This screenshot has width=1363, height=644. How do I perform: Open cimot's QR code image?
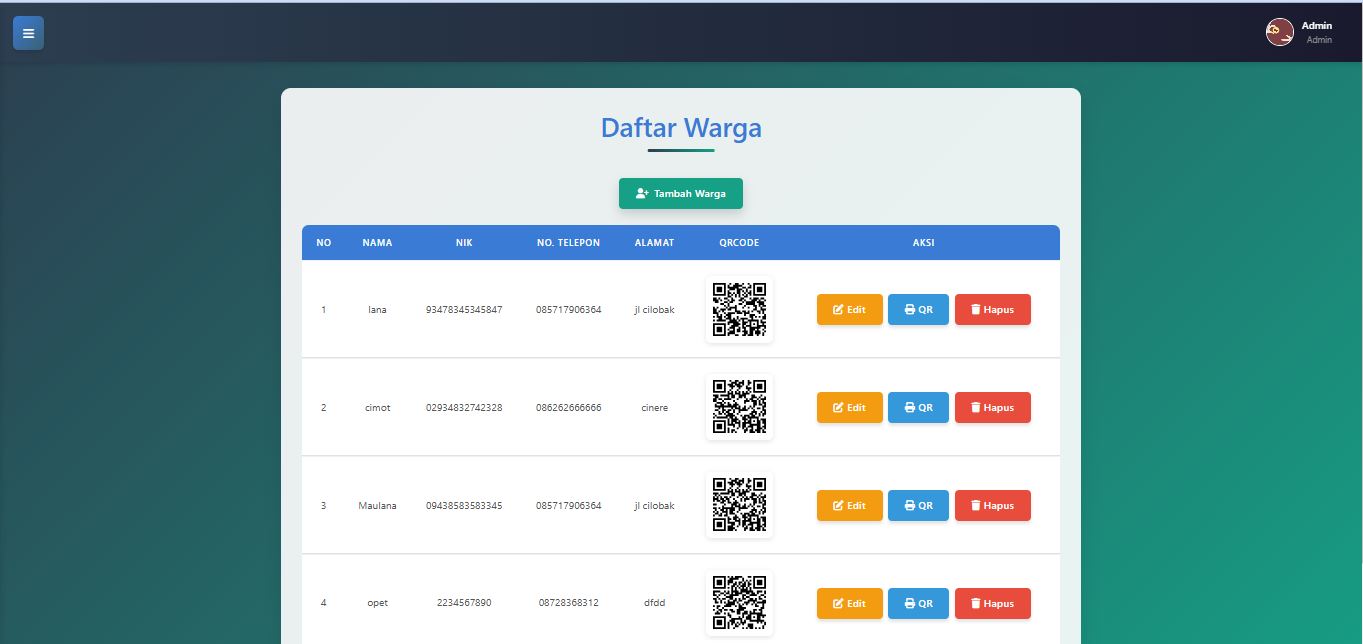point(739,407)
